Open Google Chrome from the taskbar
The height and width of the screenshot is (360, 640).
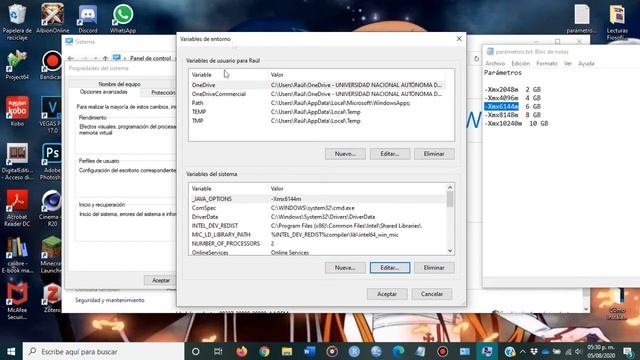pos(264,351)
